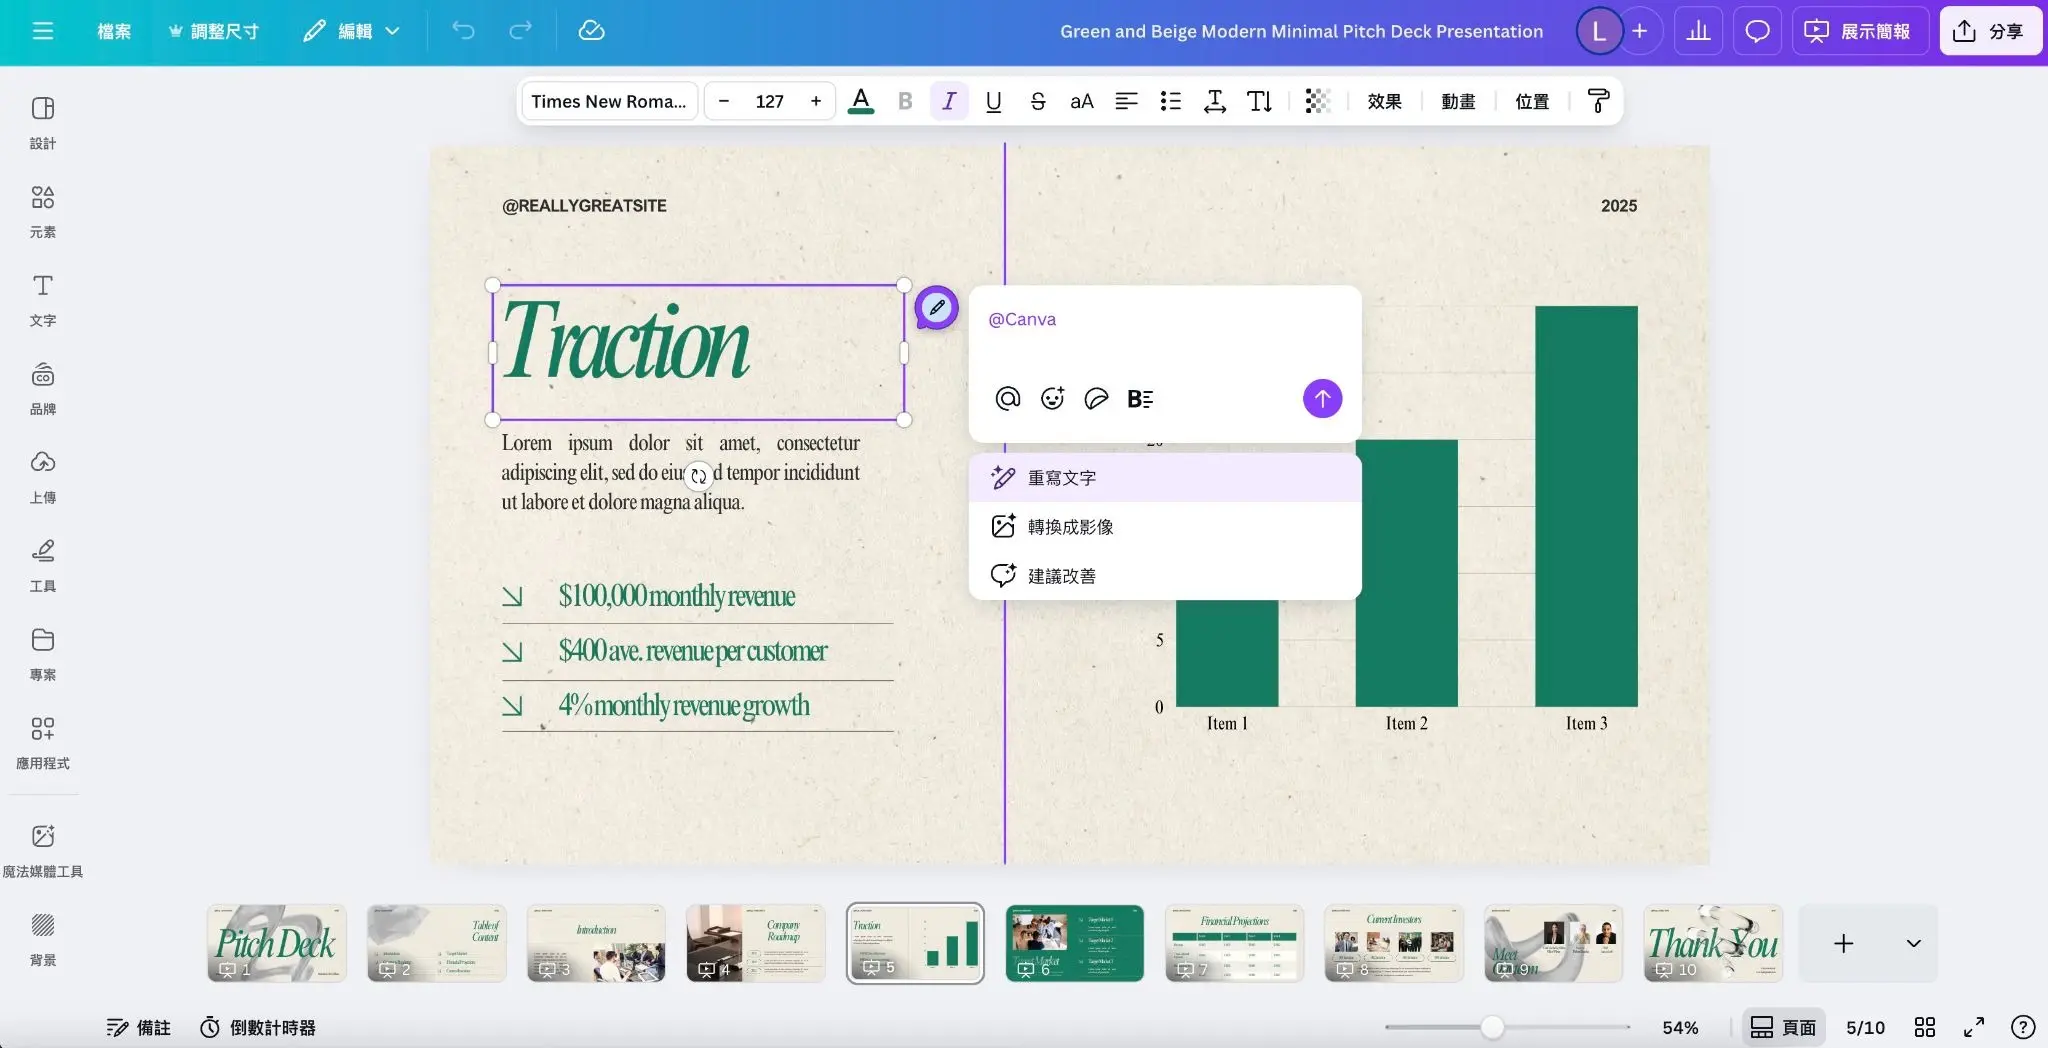Disable italic formatting on the selected text

948,100
